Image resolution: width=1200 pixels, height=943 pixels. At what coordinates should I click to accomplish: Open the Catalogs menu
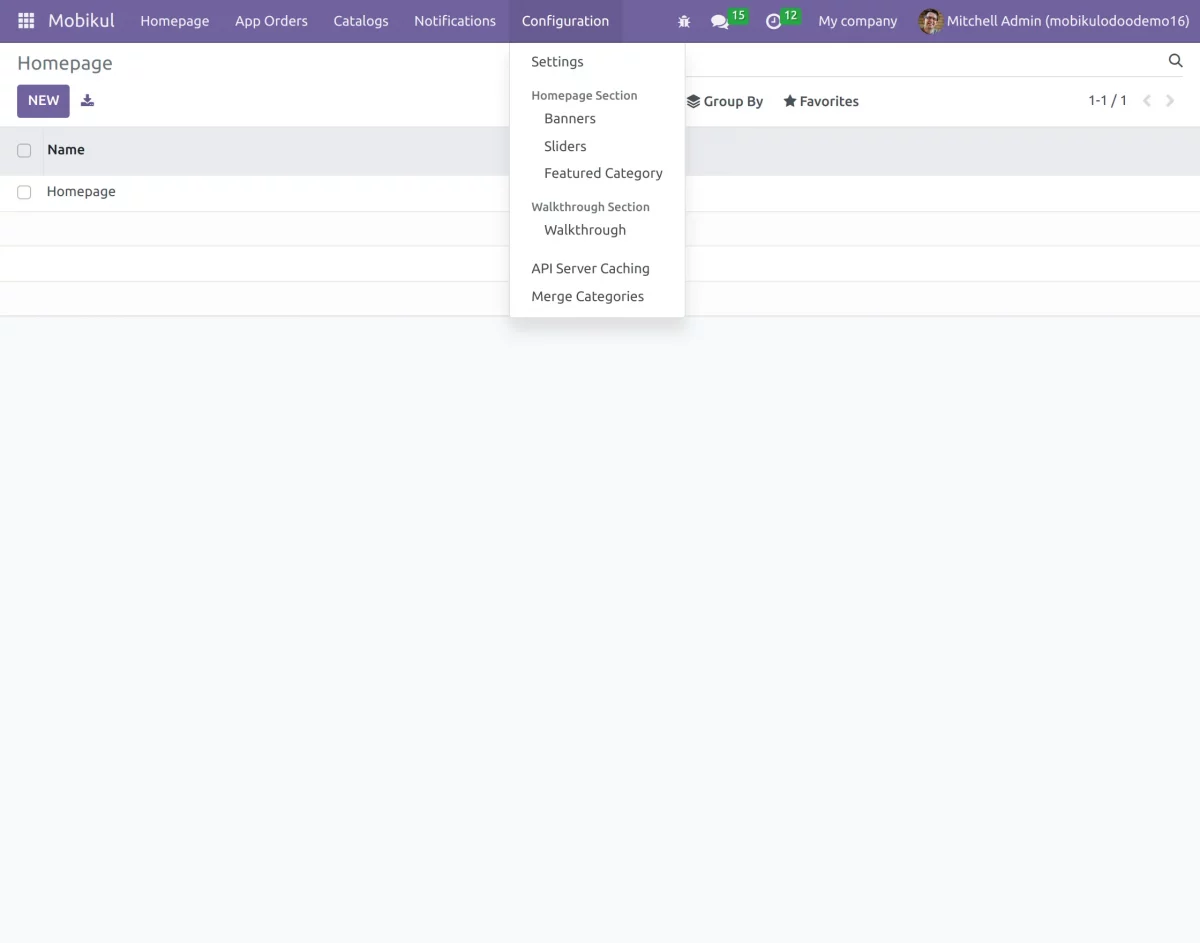[361, 20]
